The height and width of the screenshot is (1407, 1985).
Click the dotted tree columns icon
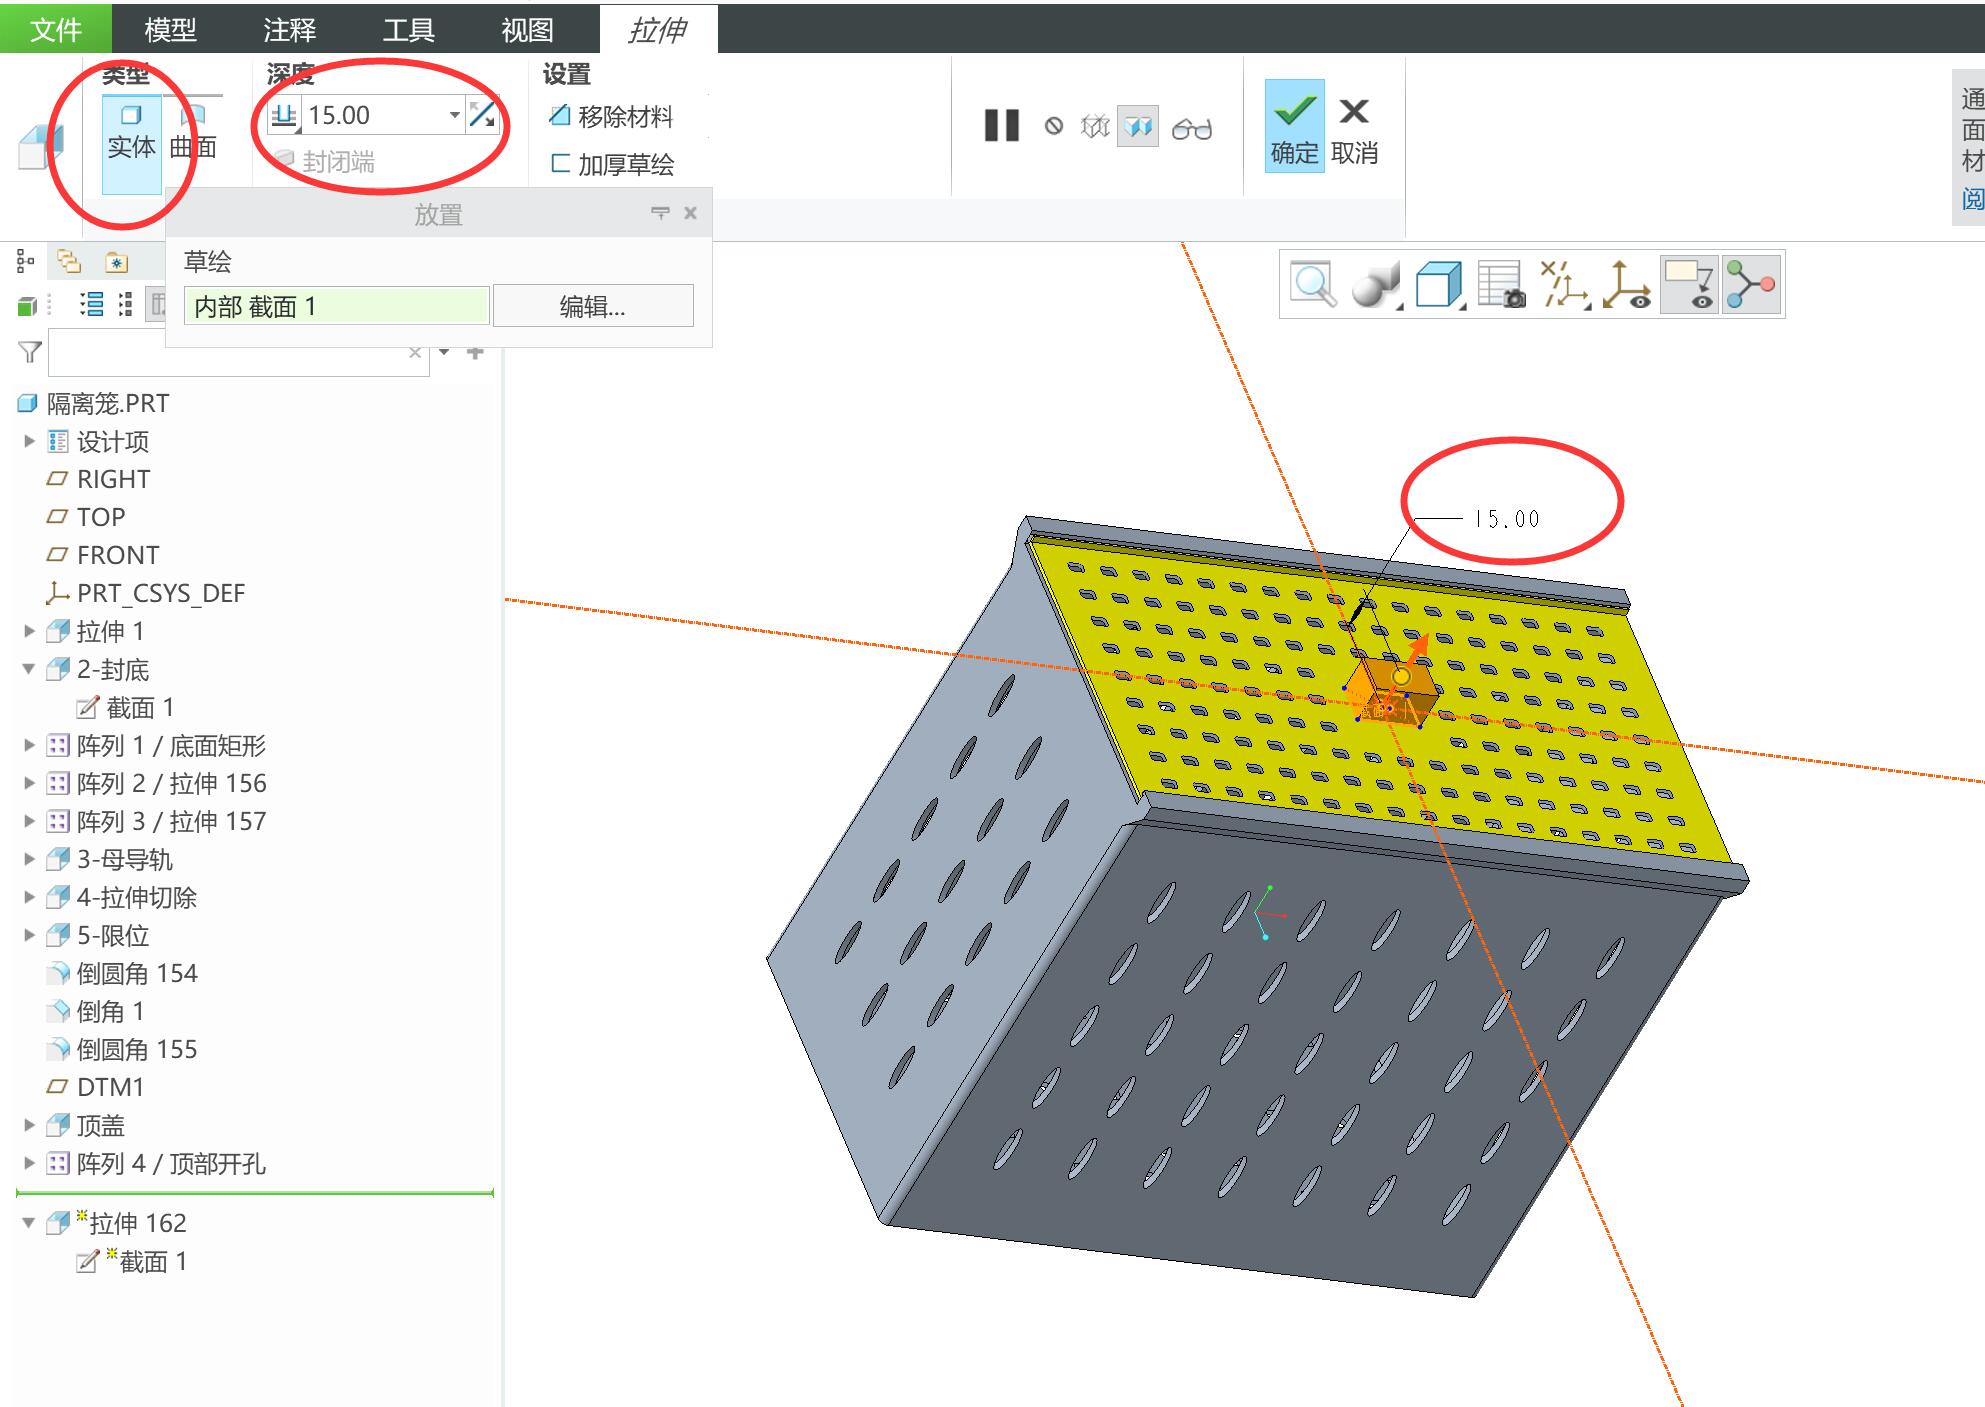(125, 305)
